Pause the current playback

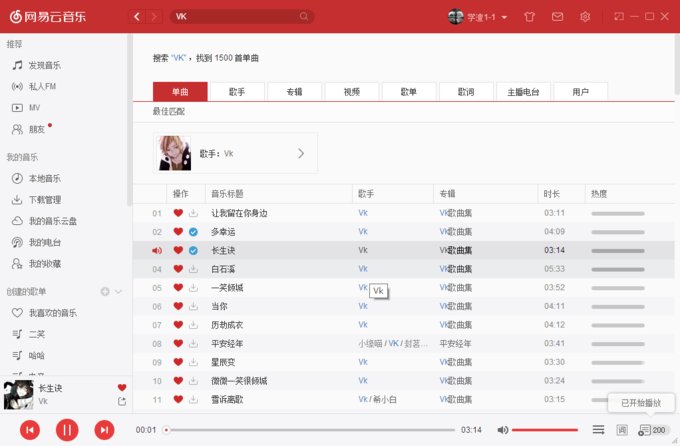67,430
